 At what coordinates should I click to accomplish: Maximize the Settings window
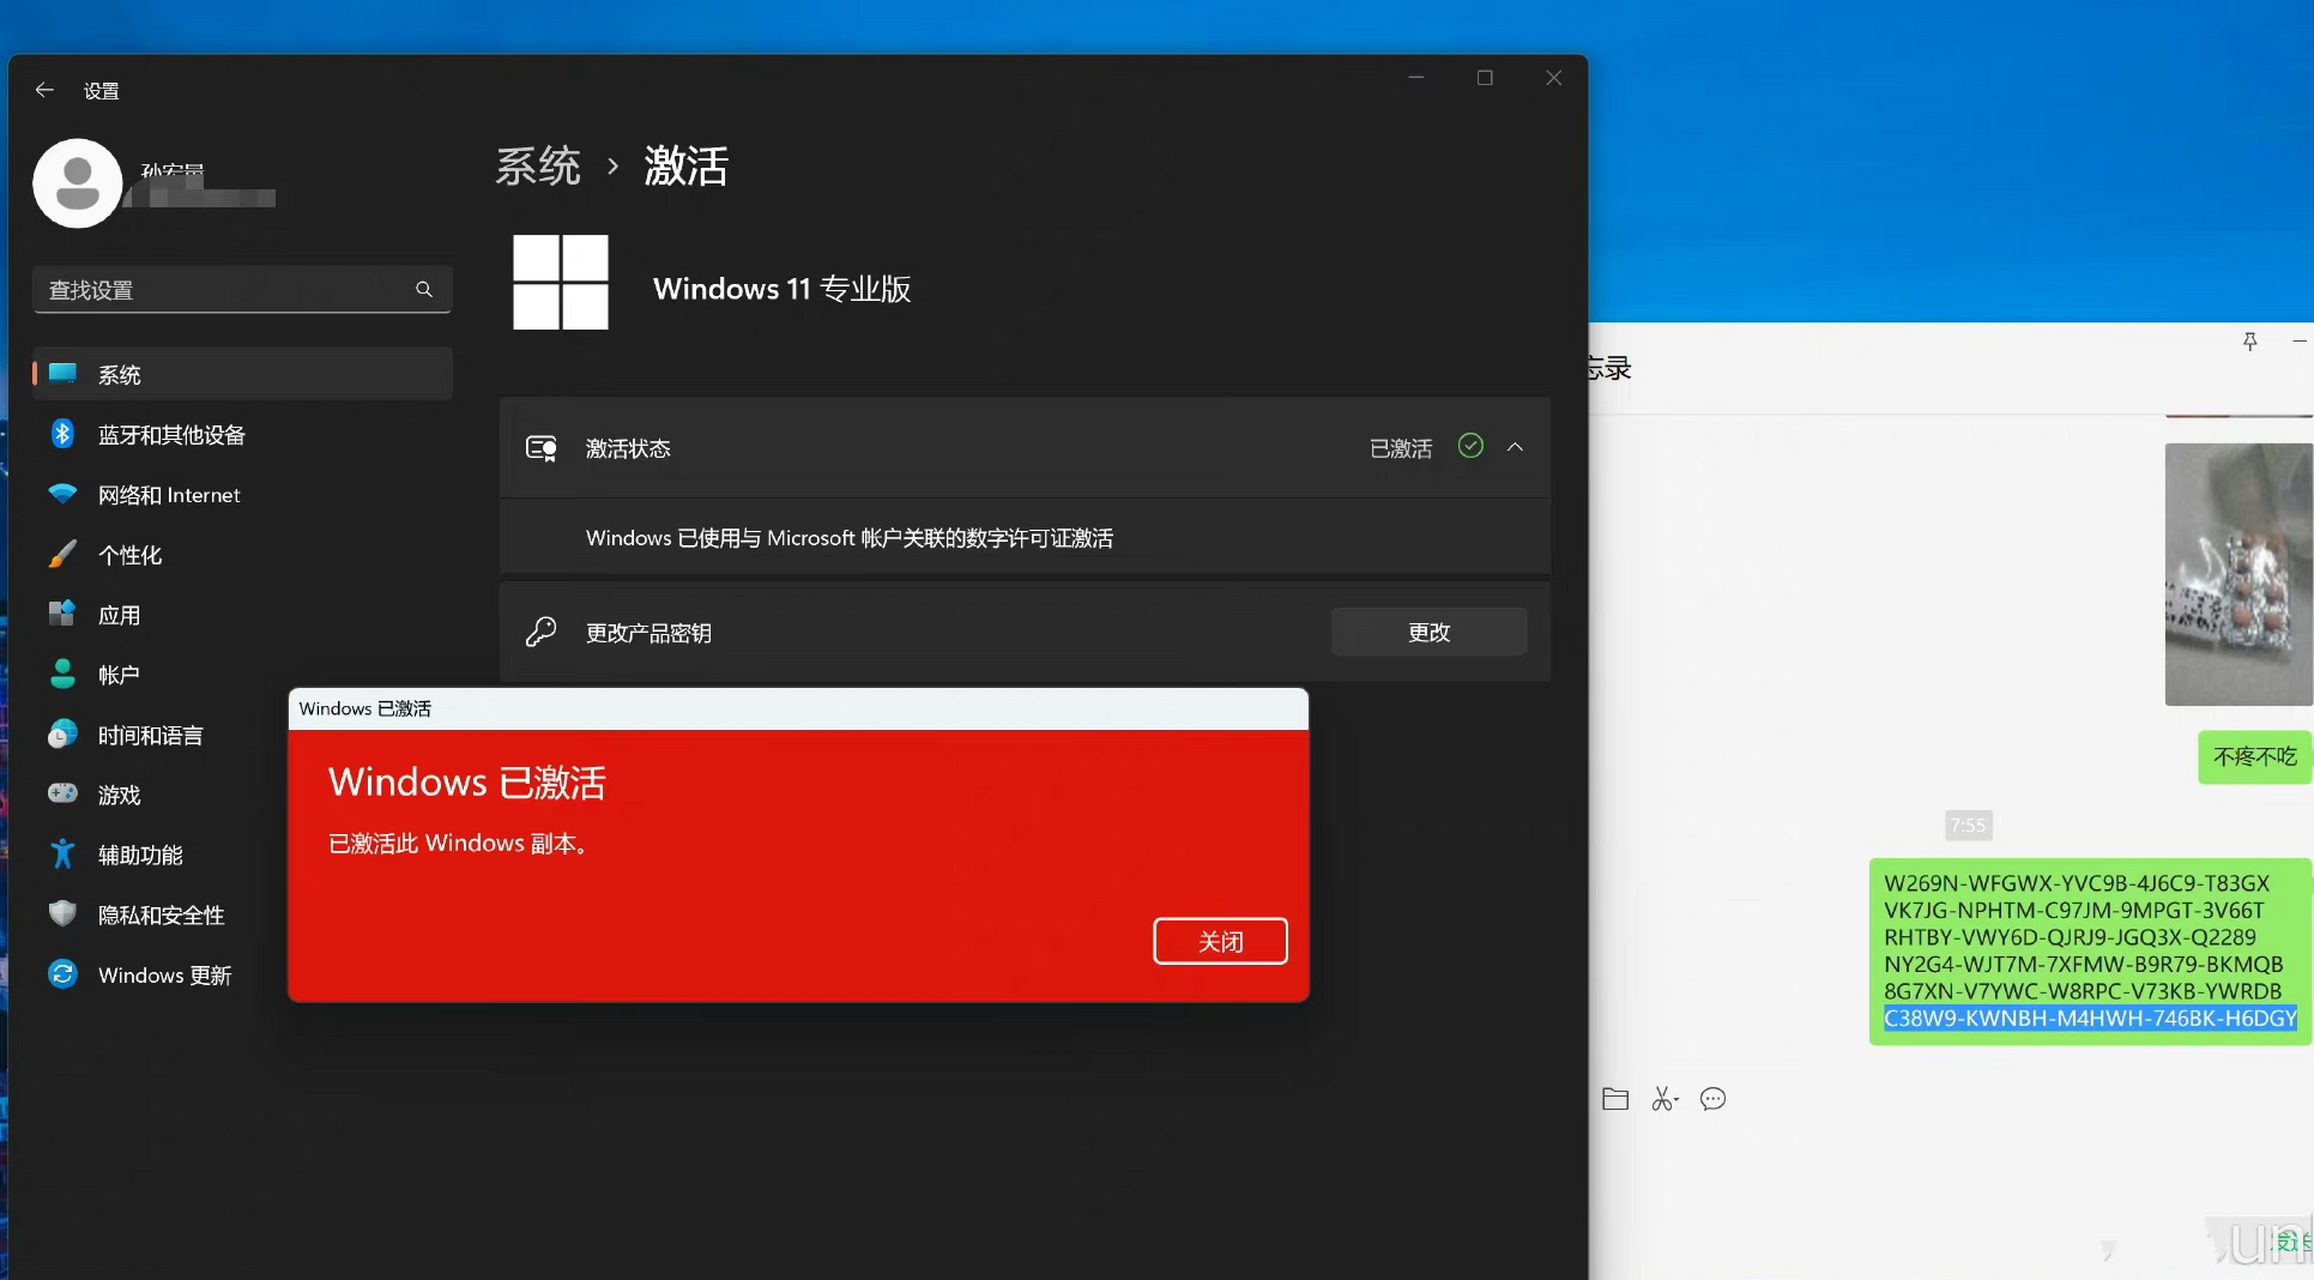(1485, 78)
